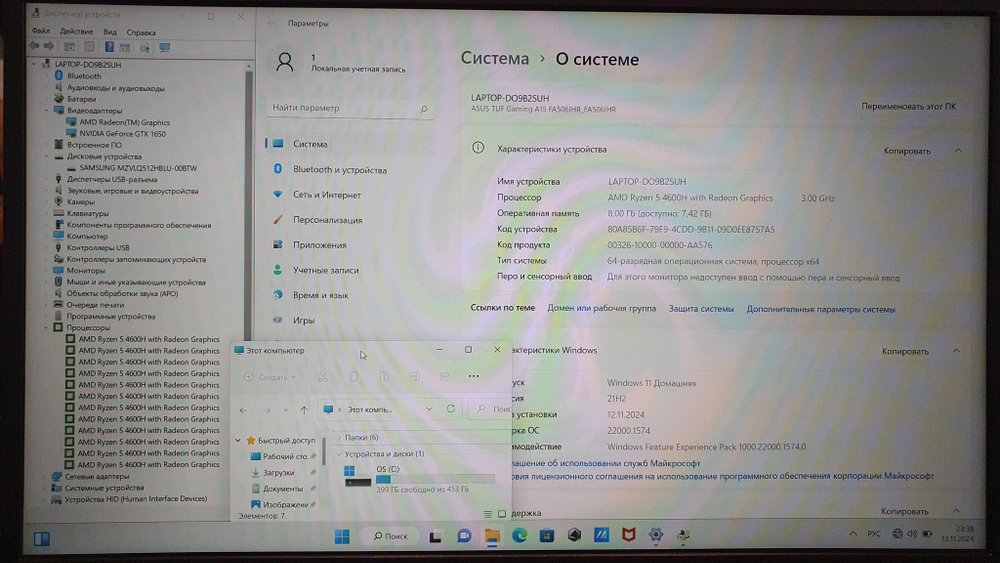This screenshot has height=563, width=1000.
Task: Click the Поиск field in Explorer window
Action: (491, 409)
